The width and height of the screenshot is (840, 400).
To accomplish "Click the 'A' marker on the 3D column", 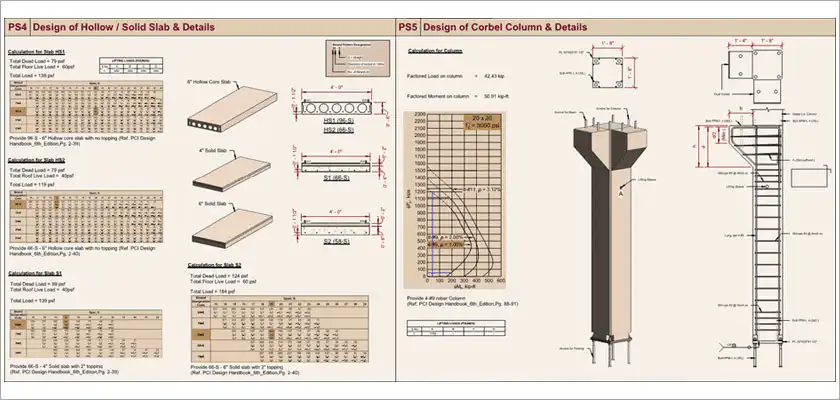I will [x=621, y=194].
